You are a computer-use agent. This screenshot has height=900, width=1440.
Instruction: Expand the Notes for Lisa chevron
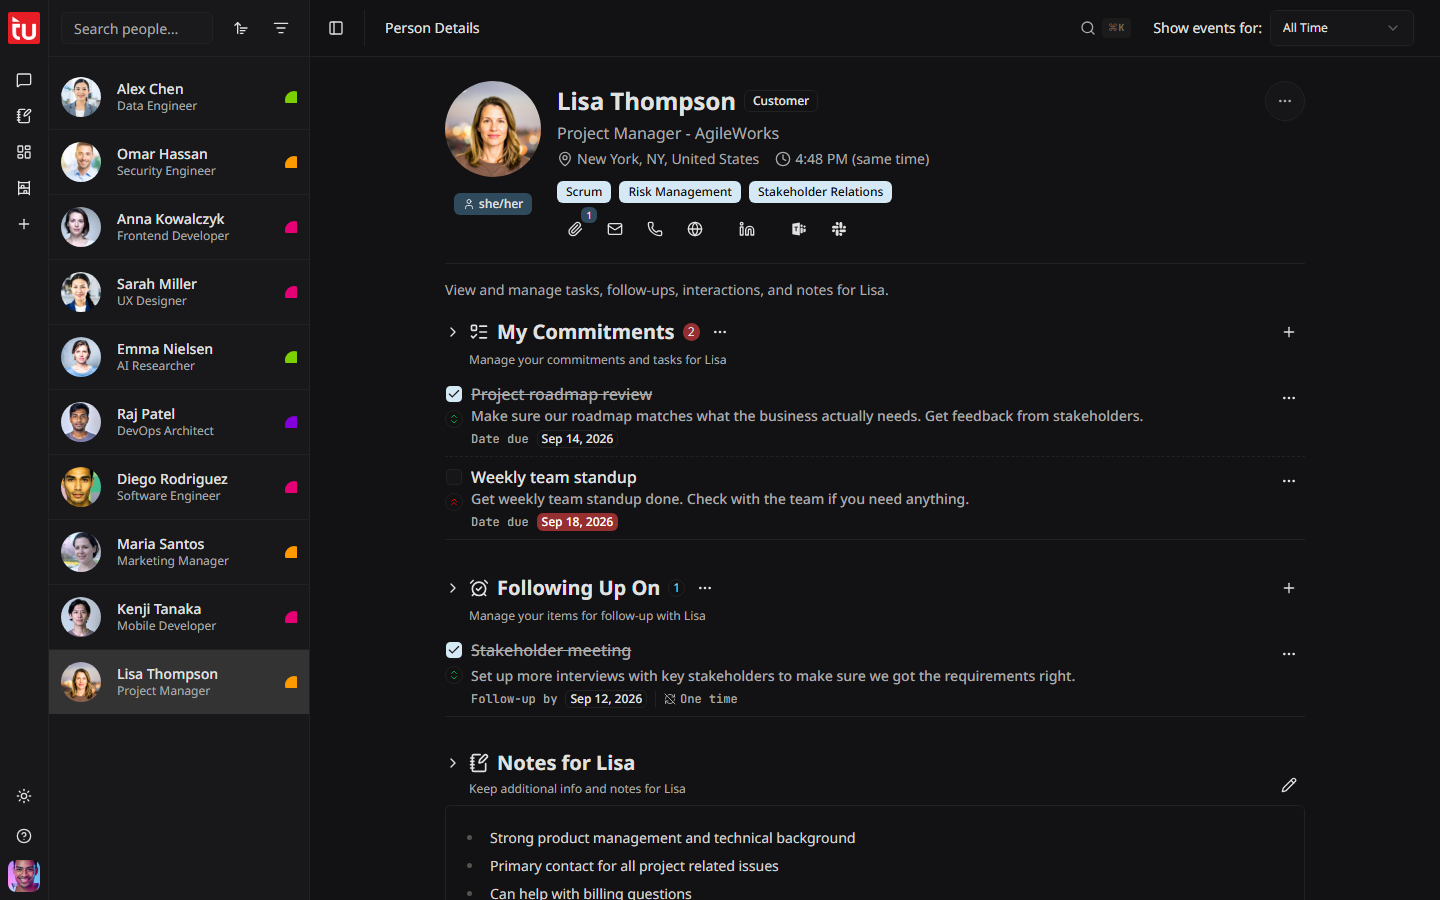453,763
